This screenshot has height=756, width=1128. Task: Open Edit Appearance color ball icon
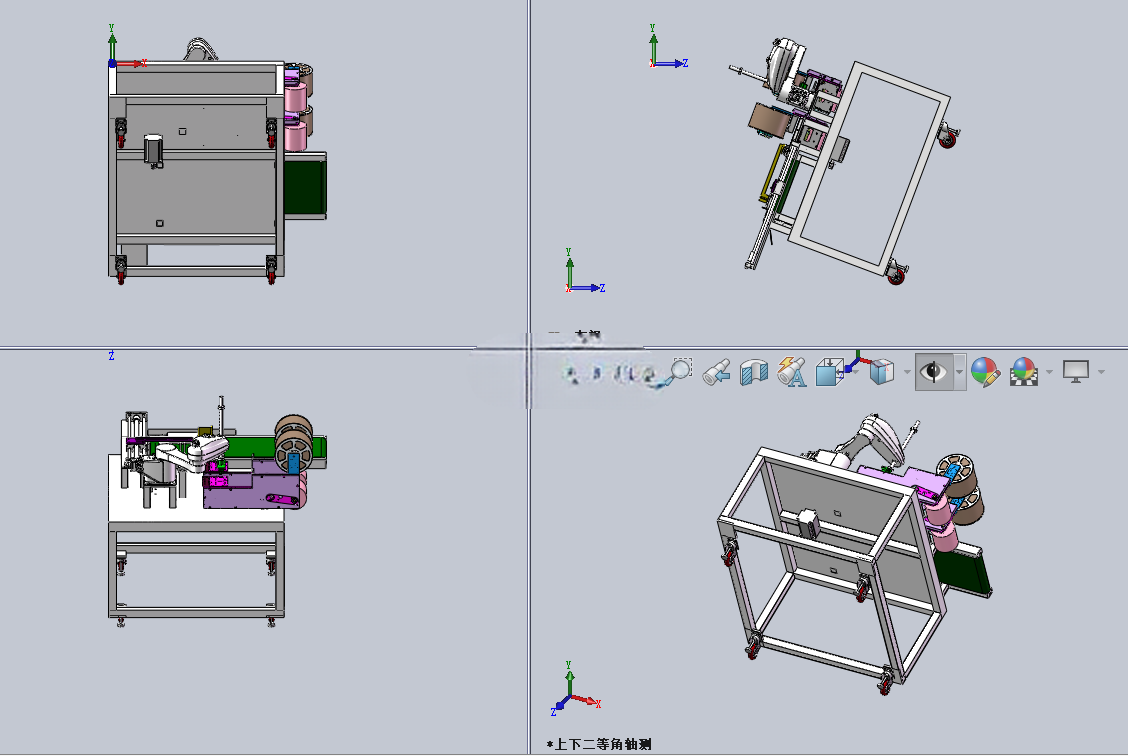tap(985, 372)
